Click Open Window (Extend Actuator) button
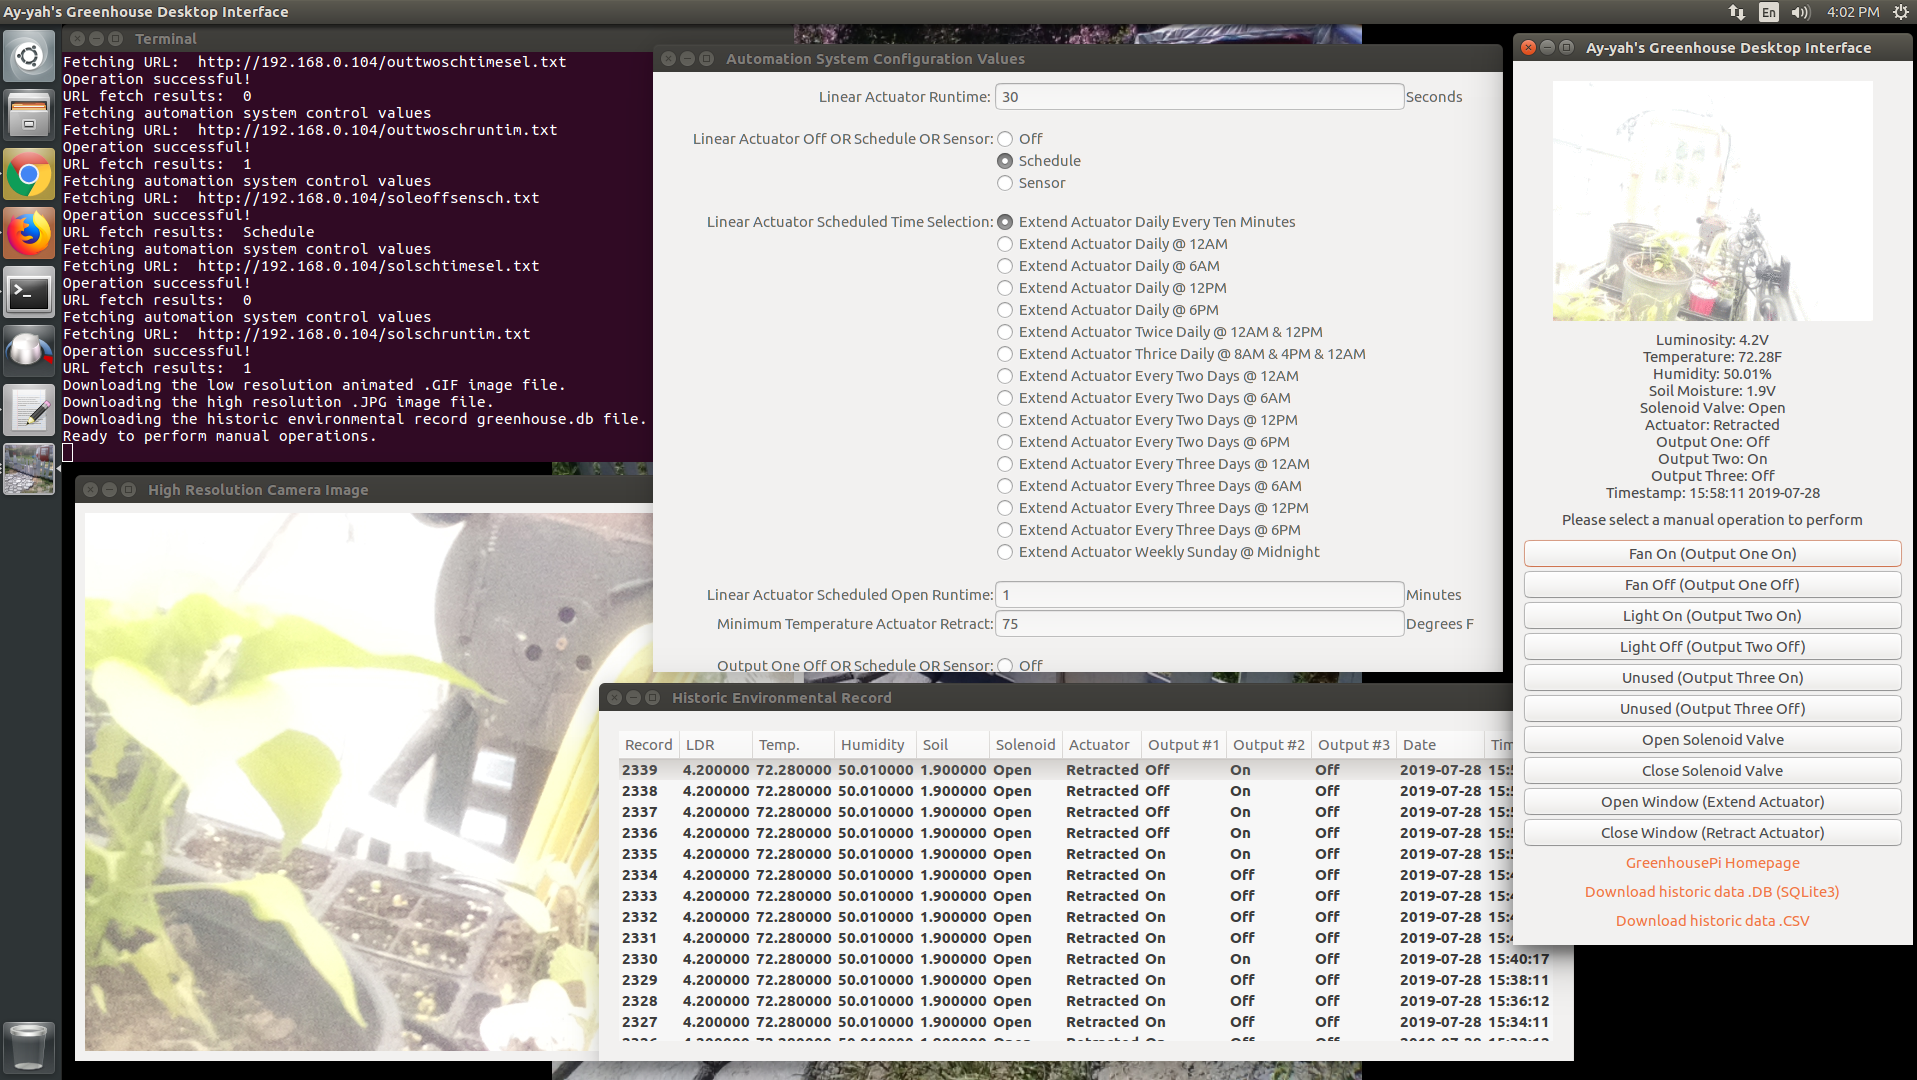Viewport: 1917px width, 1080px height. [x=1712, y=802]
